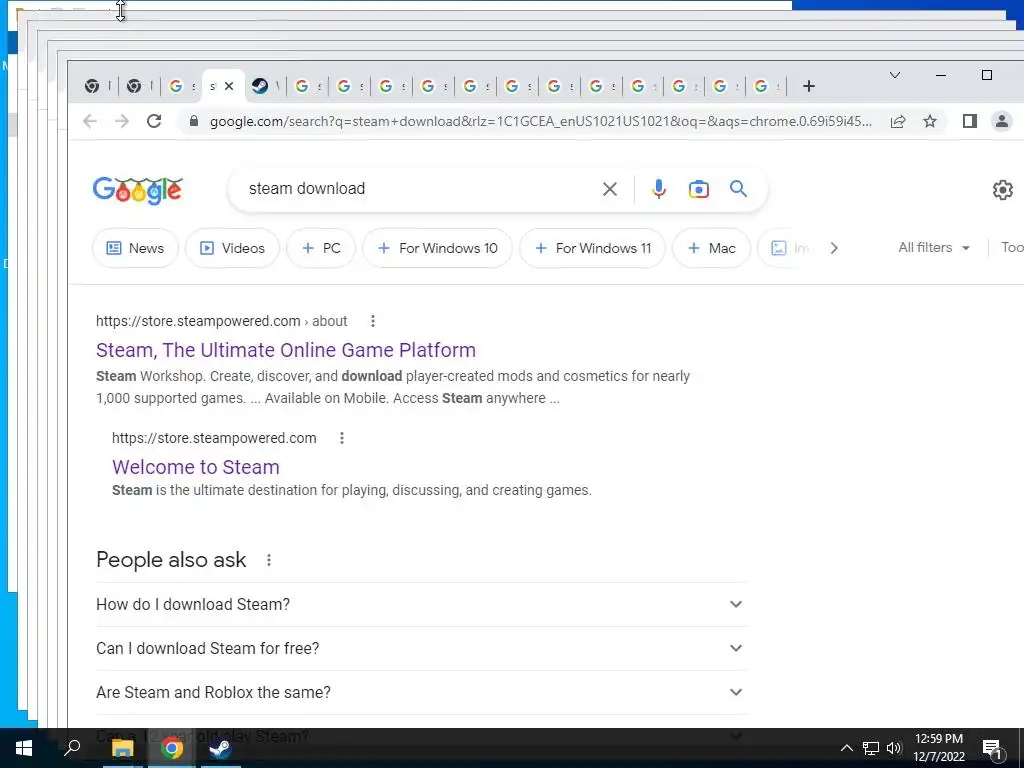Share this page via the share icon
Screen dimensions: 1024x768
click(898, 121)
